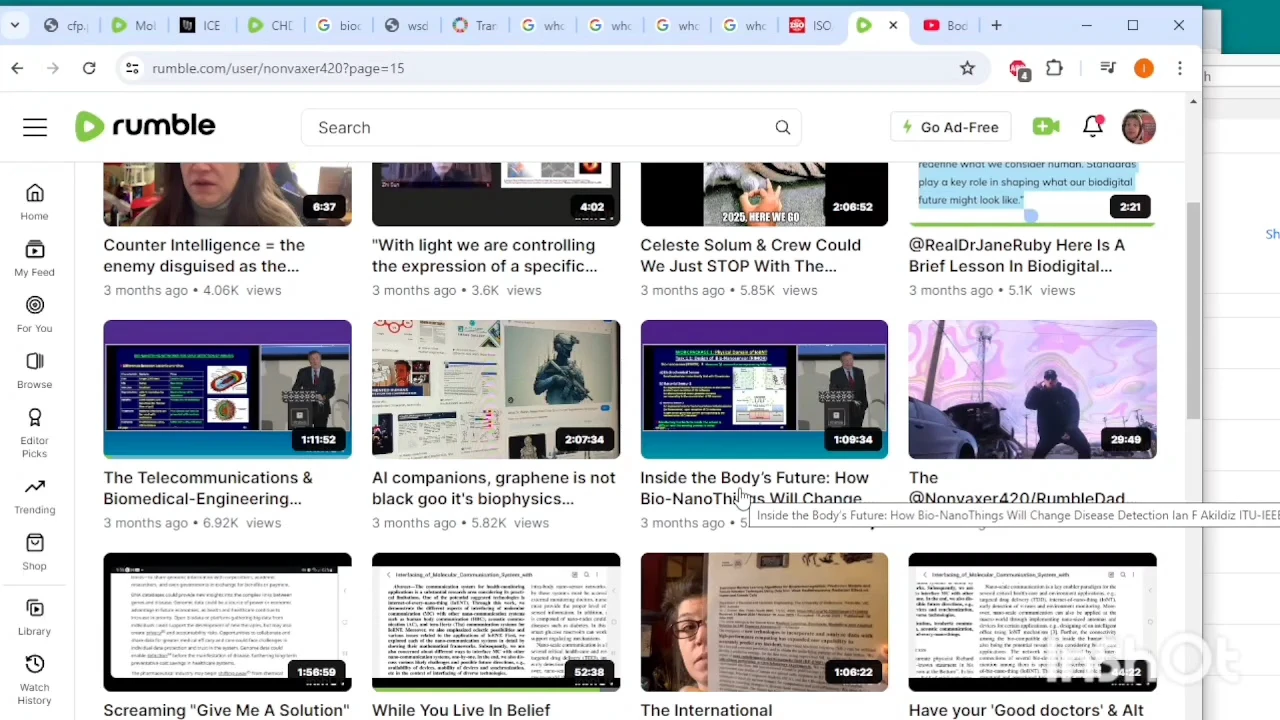The height and width of the screenshot is (720, 1280).
Task: Click the Rumble logo
Action: [146, 126]
